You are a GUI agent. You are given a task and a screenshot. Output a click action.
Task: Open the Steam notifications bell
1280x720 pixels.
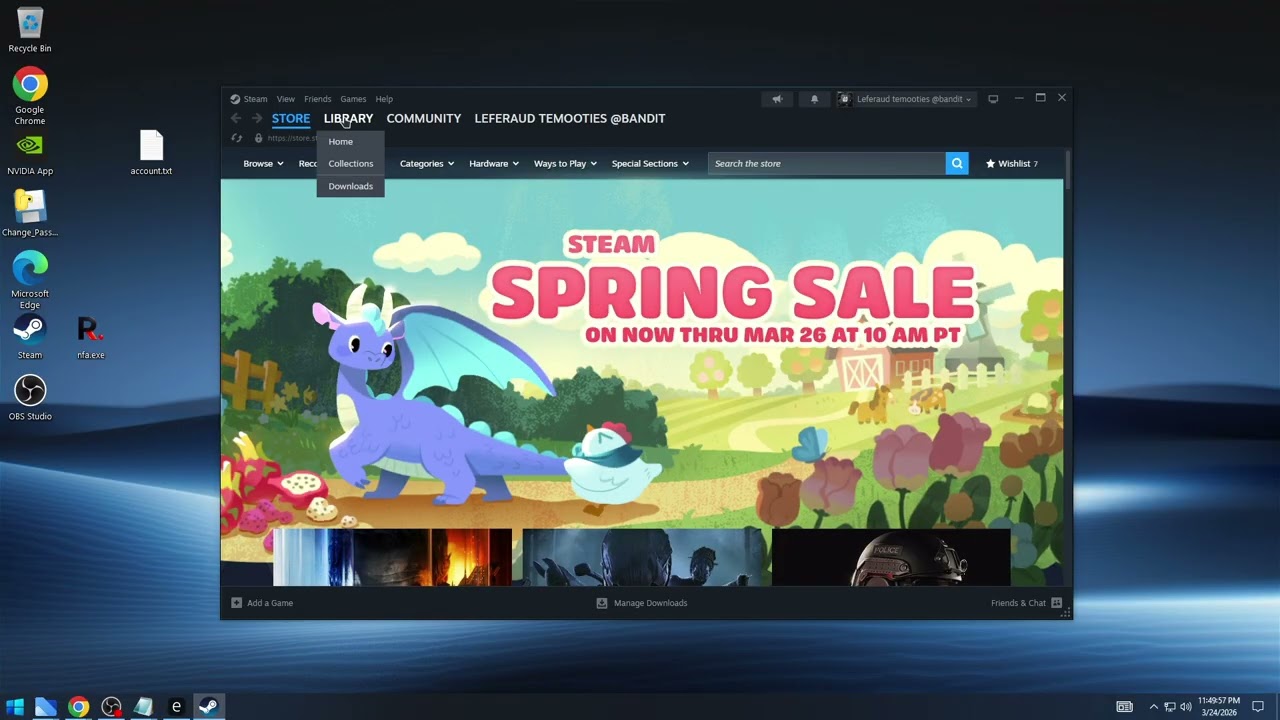[x=814, y=99]
